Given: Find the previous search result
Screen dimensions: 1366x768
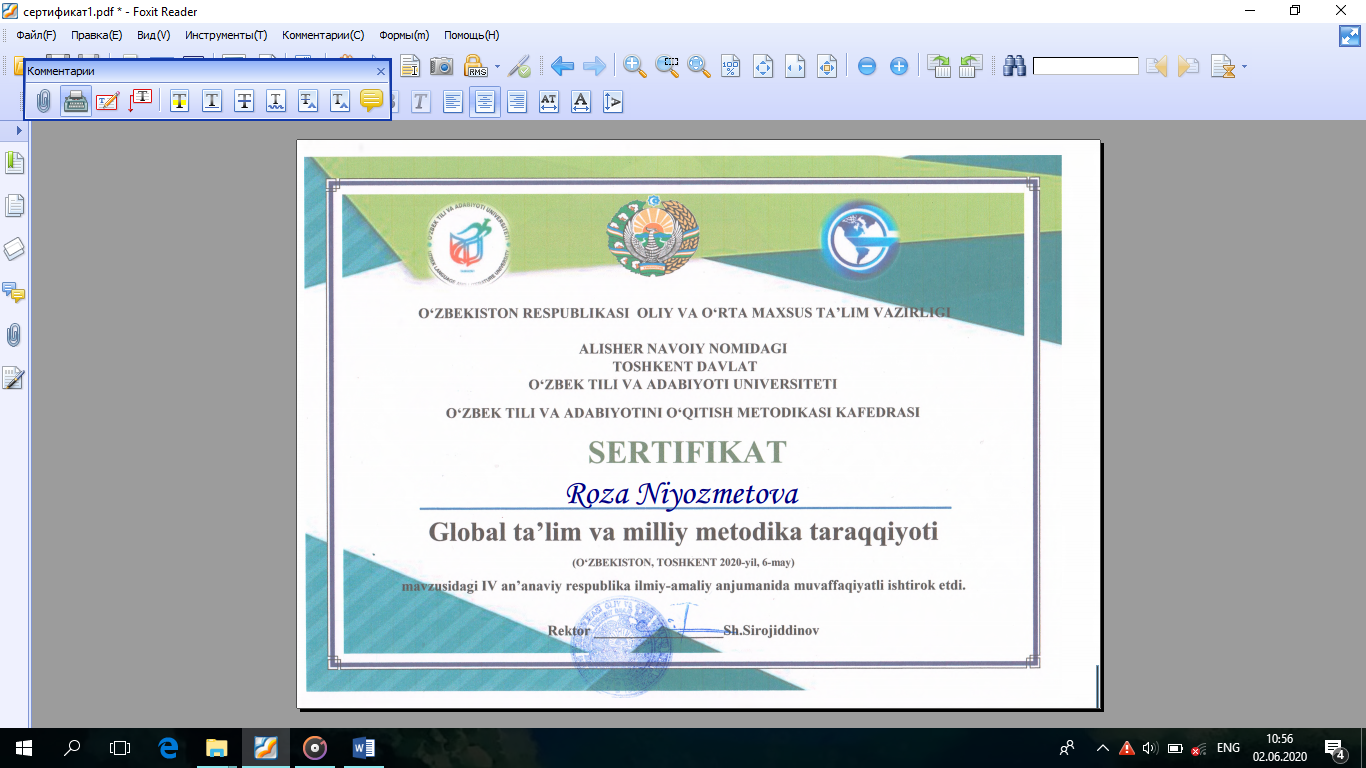Looking at the screenshot, I should pyautogui.click(x=1157, y=67).
